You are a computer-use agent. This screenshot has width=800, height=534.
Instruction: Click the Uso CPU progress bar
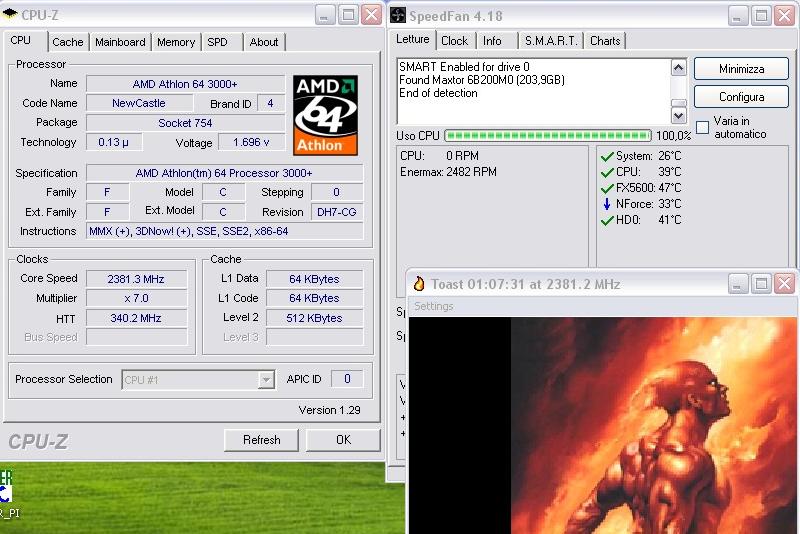click(x=548, y=136)
